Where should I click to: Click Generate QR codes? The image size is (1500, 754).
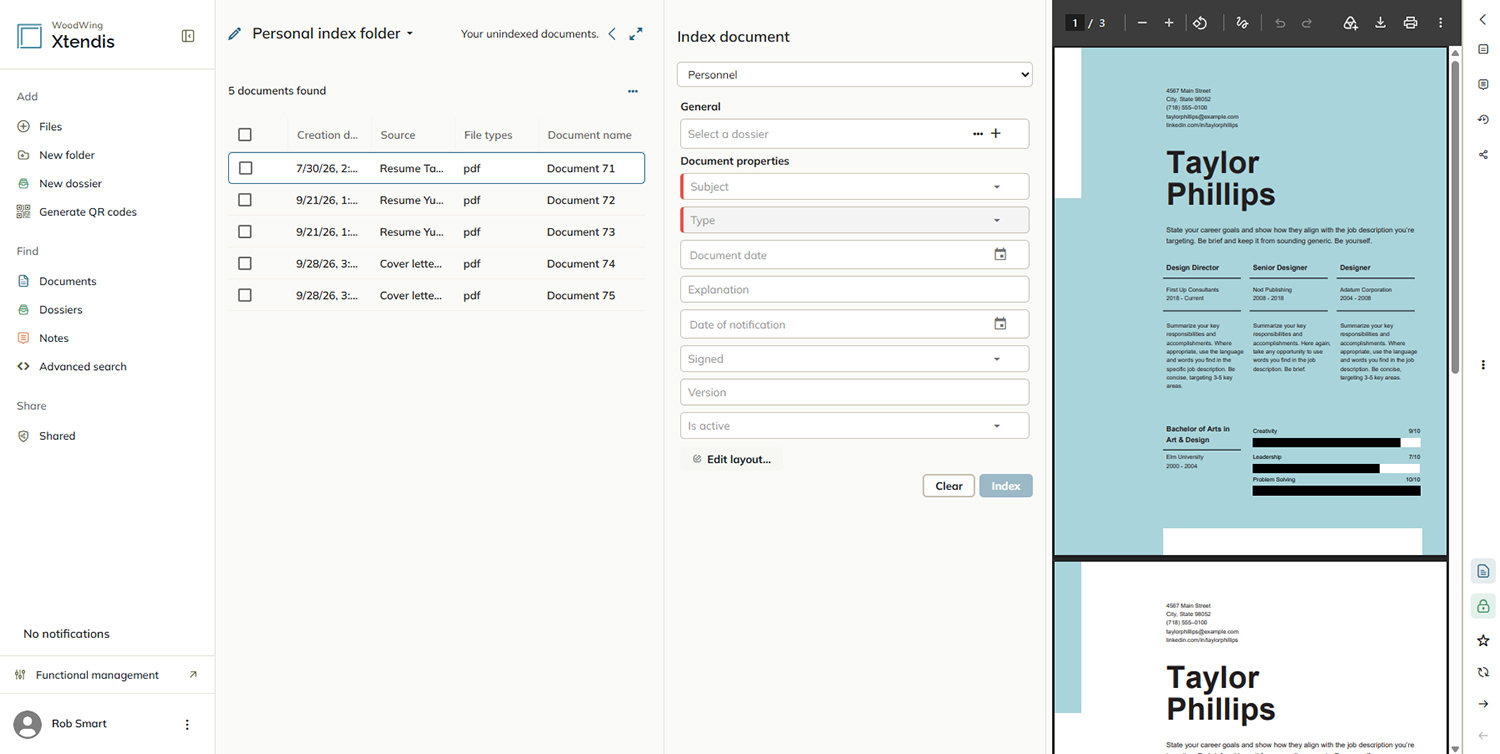click(77, 212)
